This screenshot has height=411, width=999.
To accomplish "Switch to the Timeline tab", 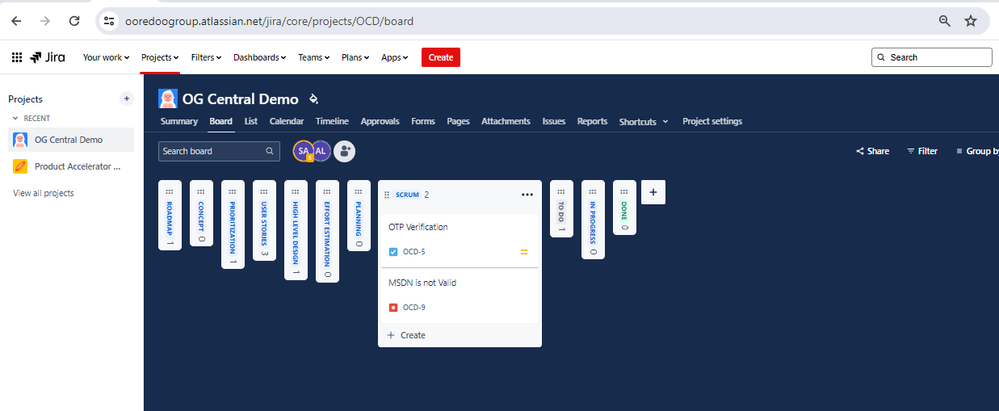I will click(x=332, y=121).
